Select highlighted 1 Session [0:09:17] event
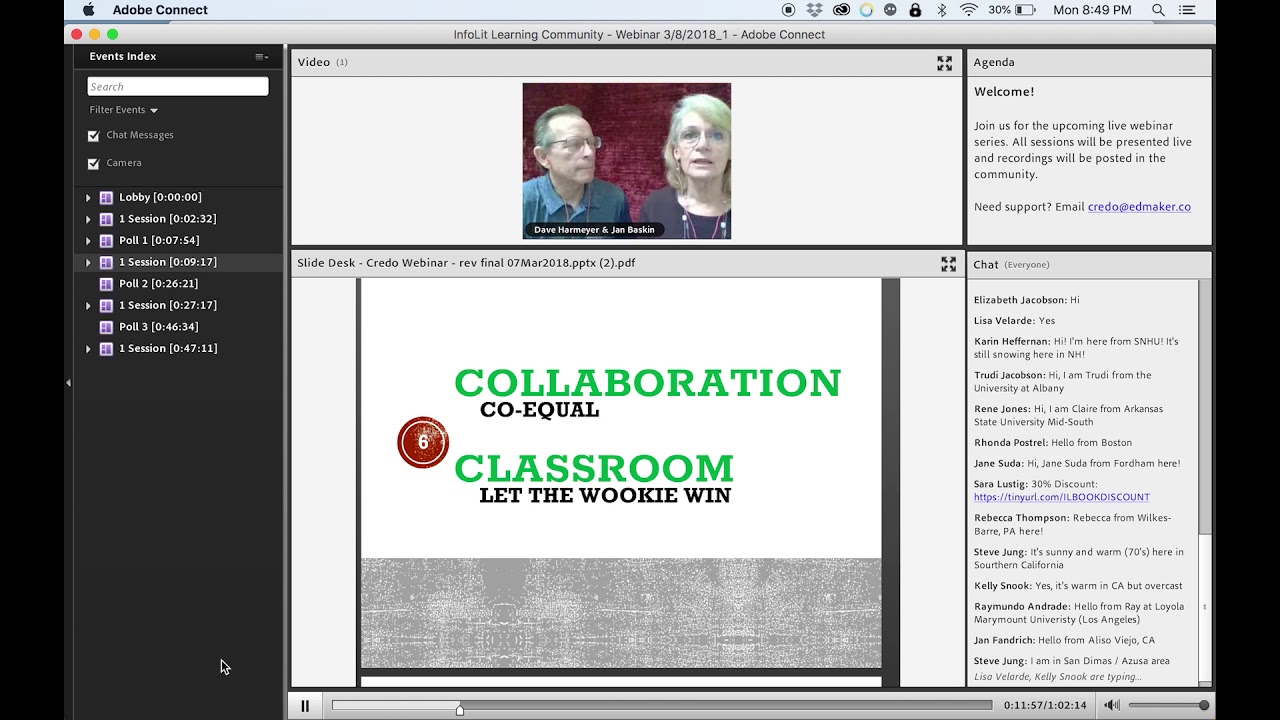1280x720 pixels. pos(167,262)
